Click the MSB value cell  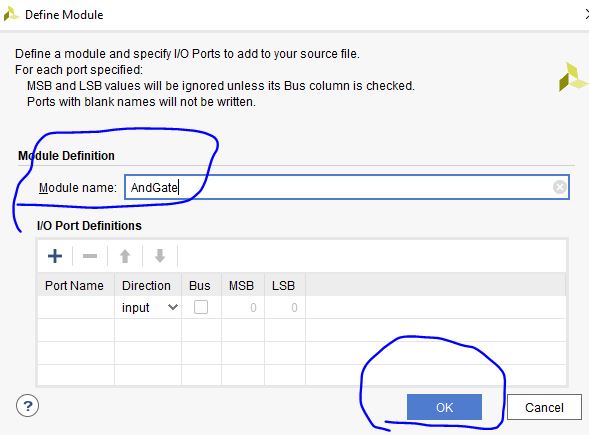click(243, 307)
